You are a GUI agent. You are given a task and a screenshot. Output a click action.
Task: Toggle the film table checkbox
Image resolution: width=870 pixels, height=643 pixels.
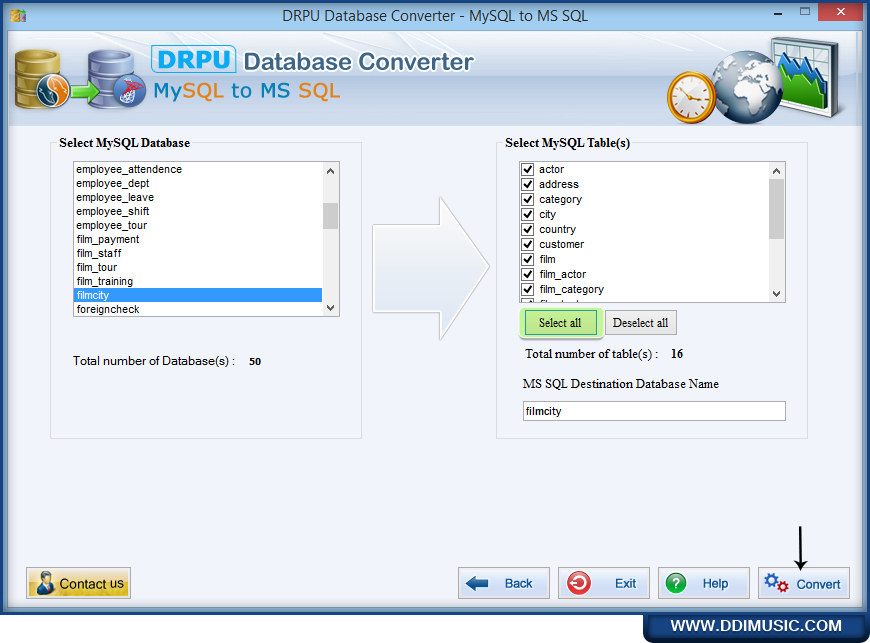tap(528, 259)
